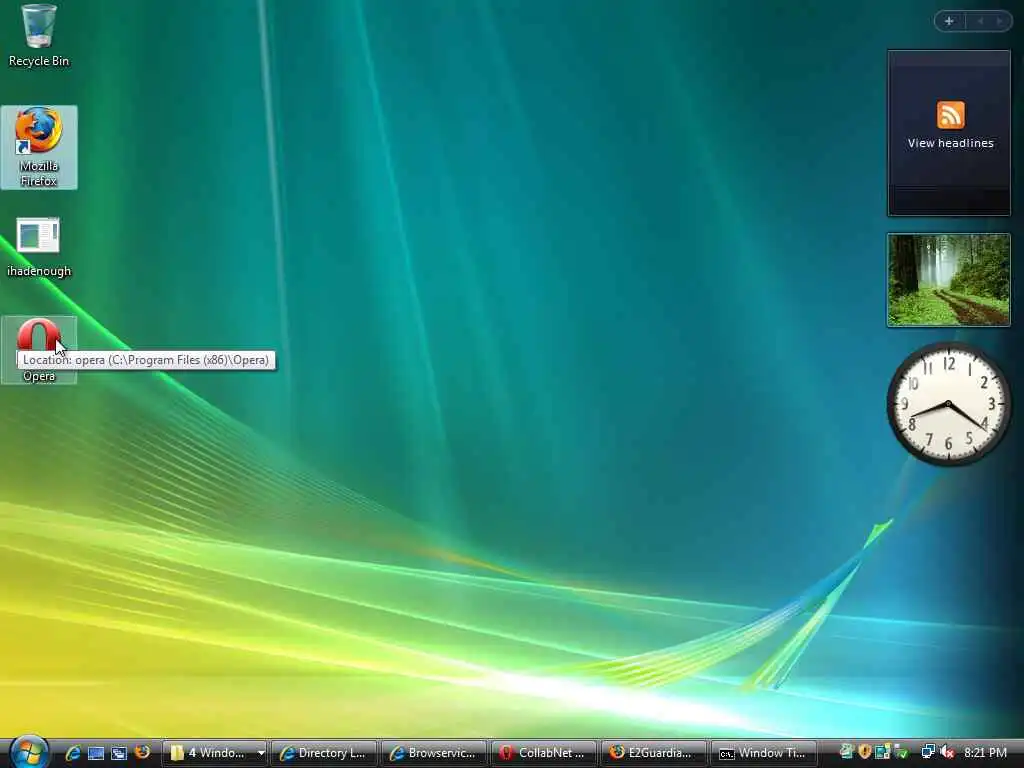Open the Recycle Bin desktop icon
The height and width of the screenshot is (768, 1024).
(39, 36)
